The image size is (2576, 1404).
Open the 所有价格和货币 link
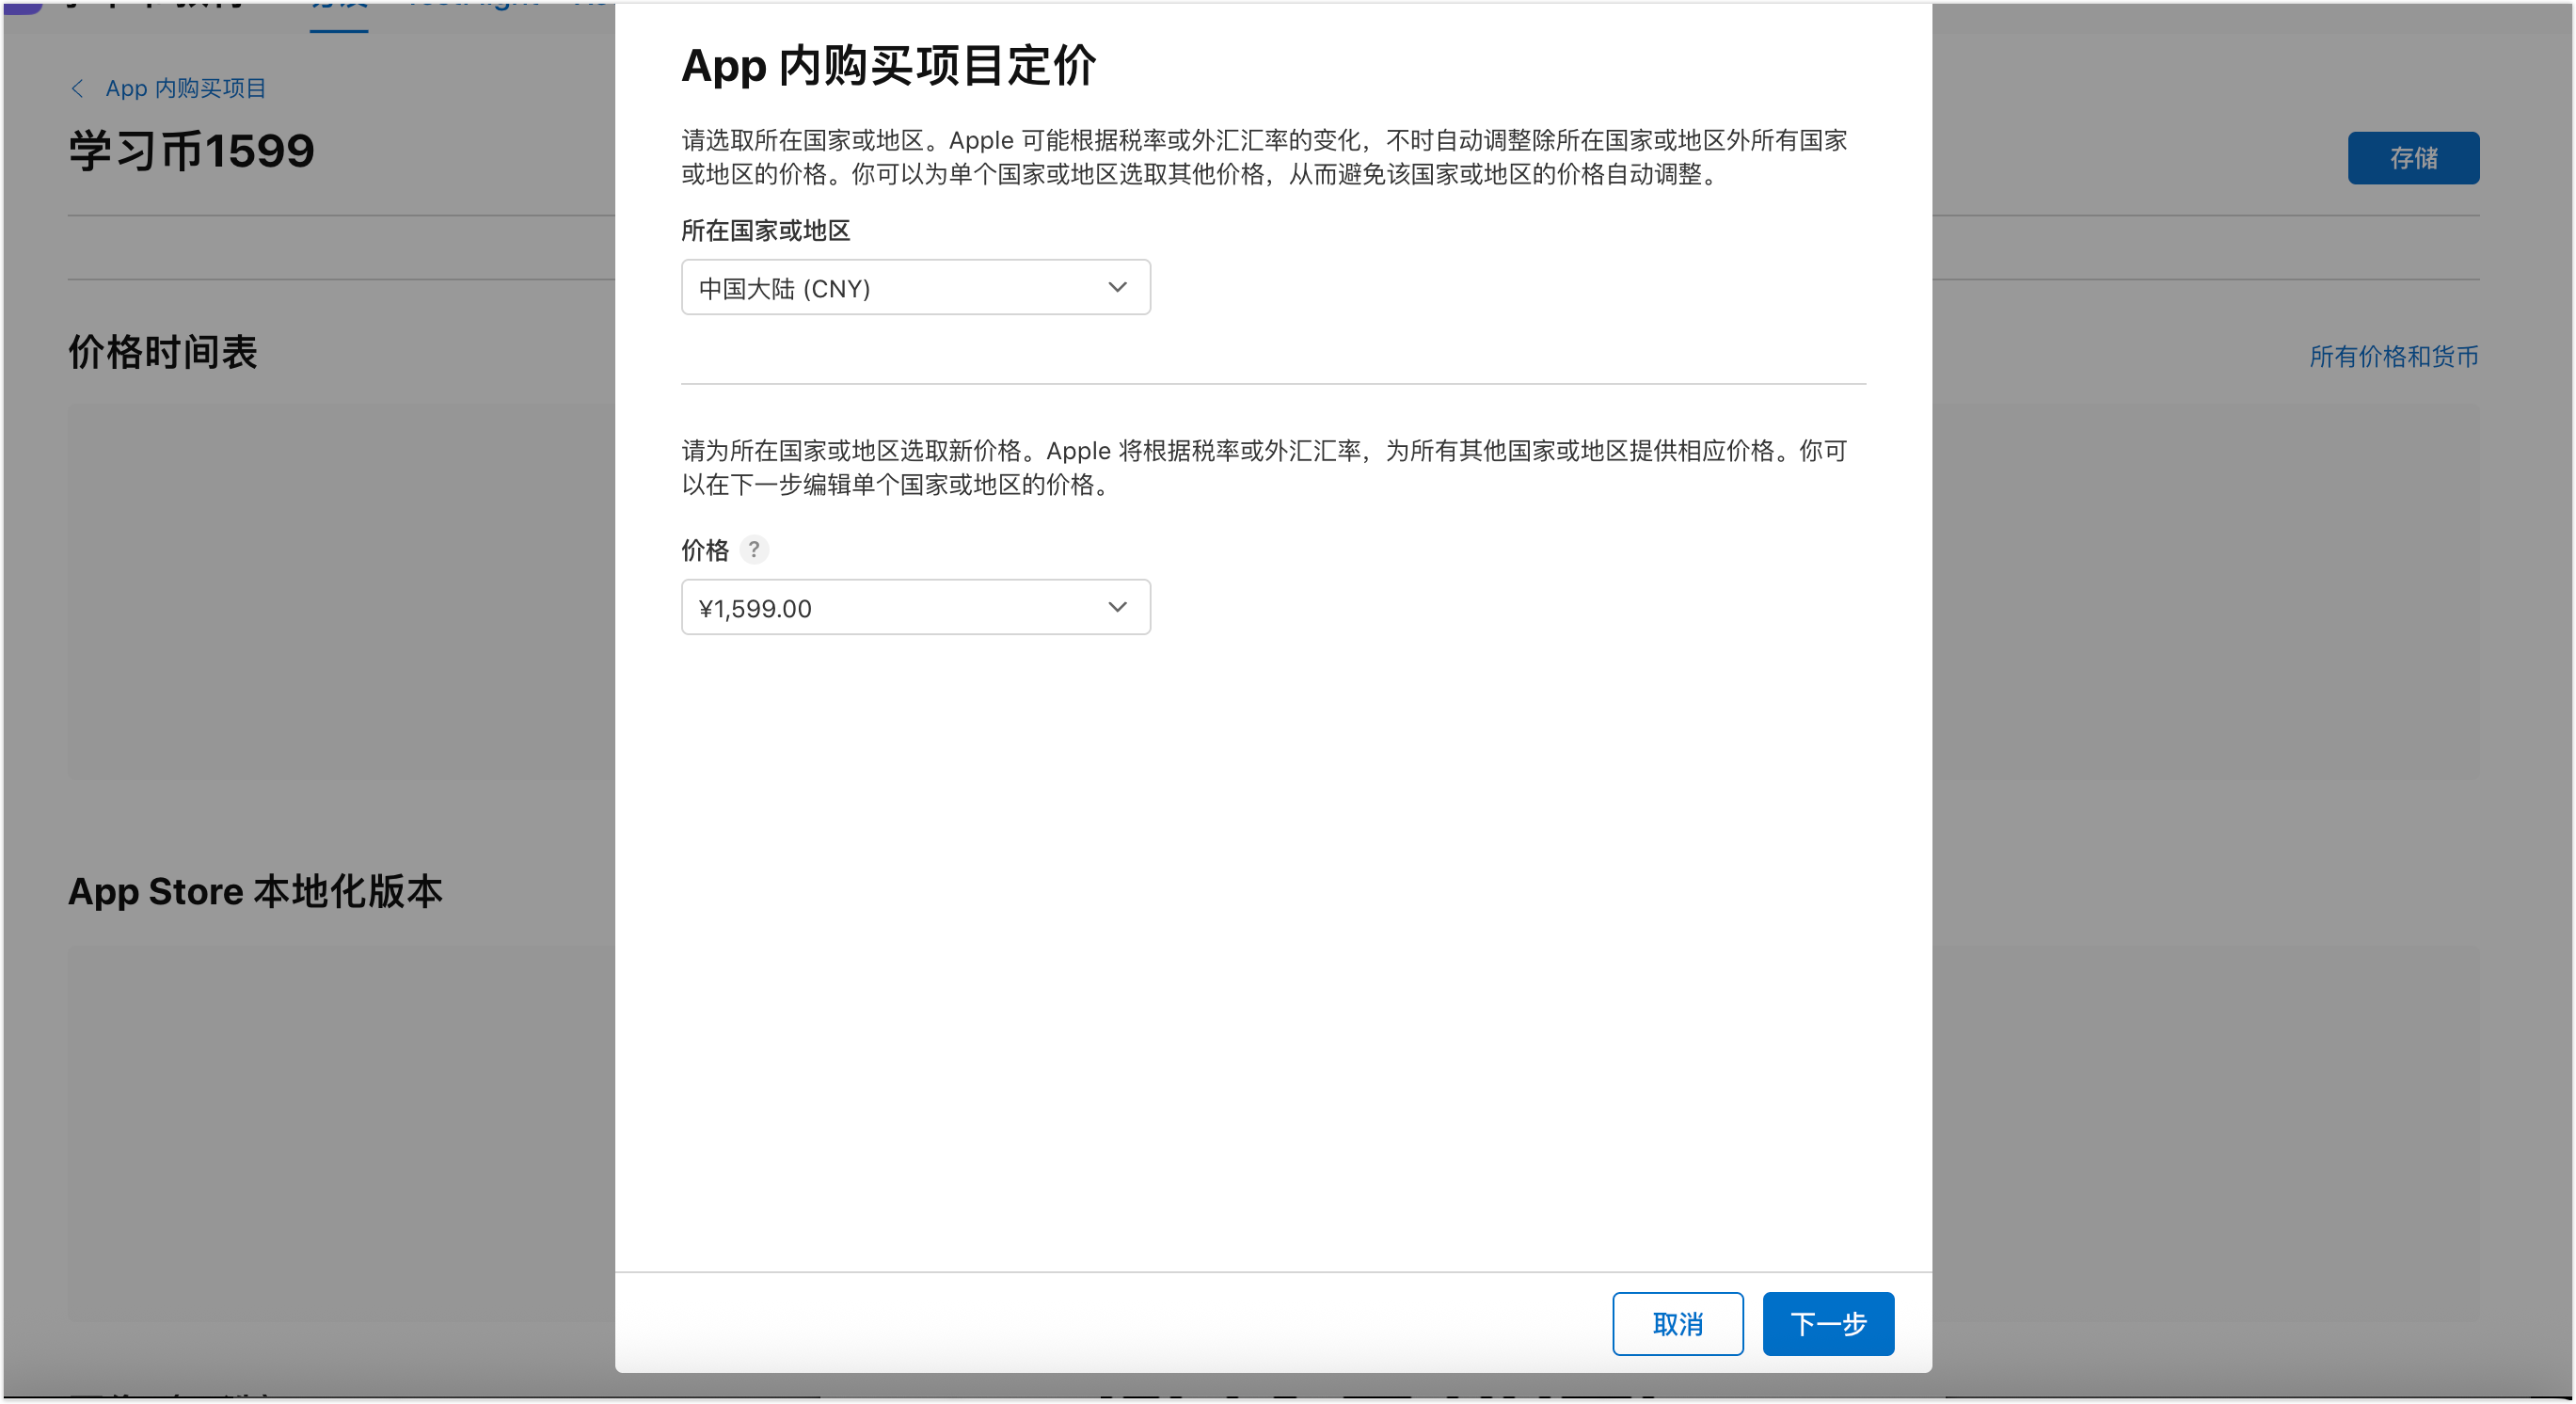(2393, 357)
